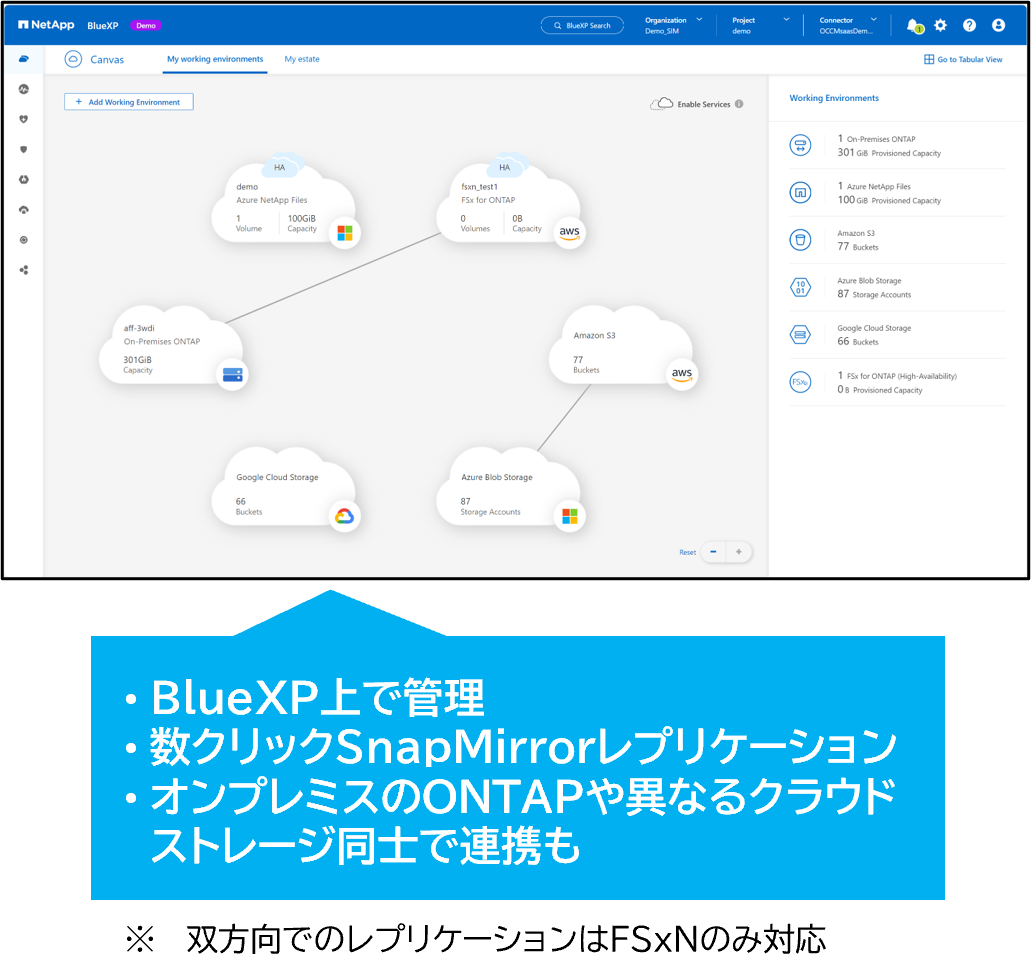Click Enable Services
Screen dimensions: 1031x976
point(704,104)
